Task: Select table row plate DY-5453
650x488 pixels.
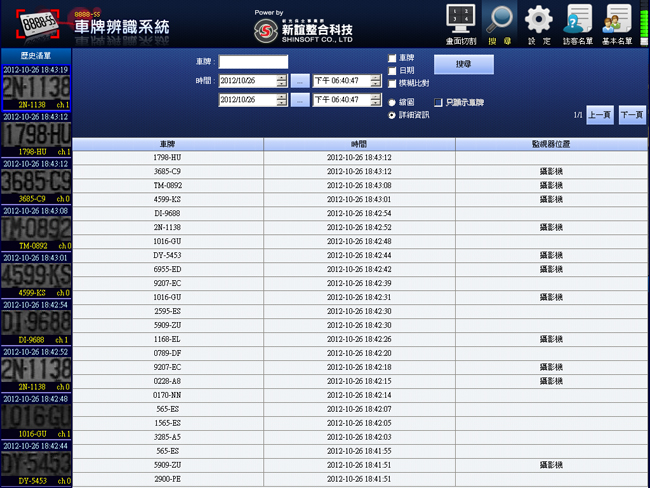Action: click(360, 255)
